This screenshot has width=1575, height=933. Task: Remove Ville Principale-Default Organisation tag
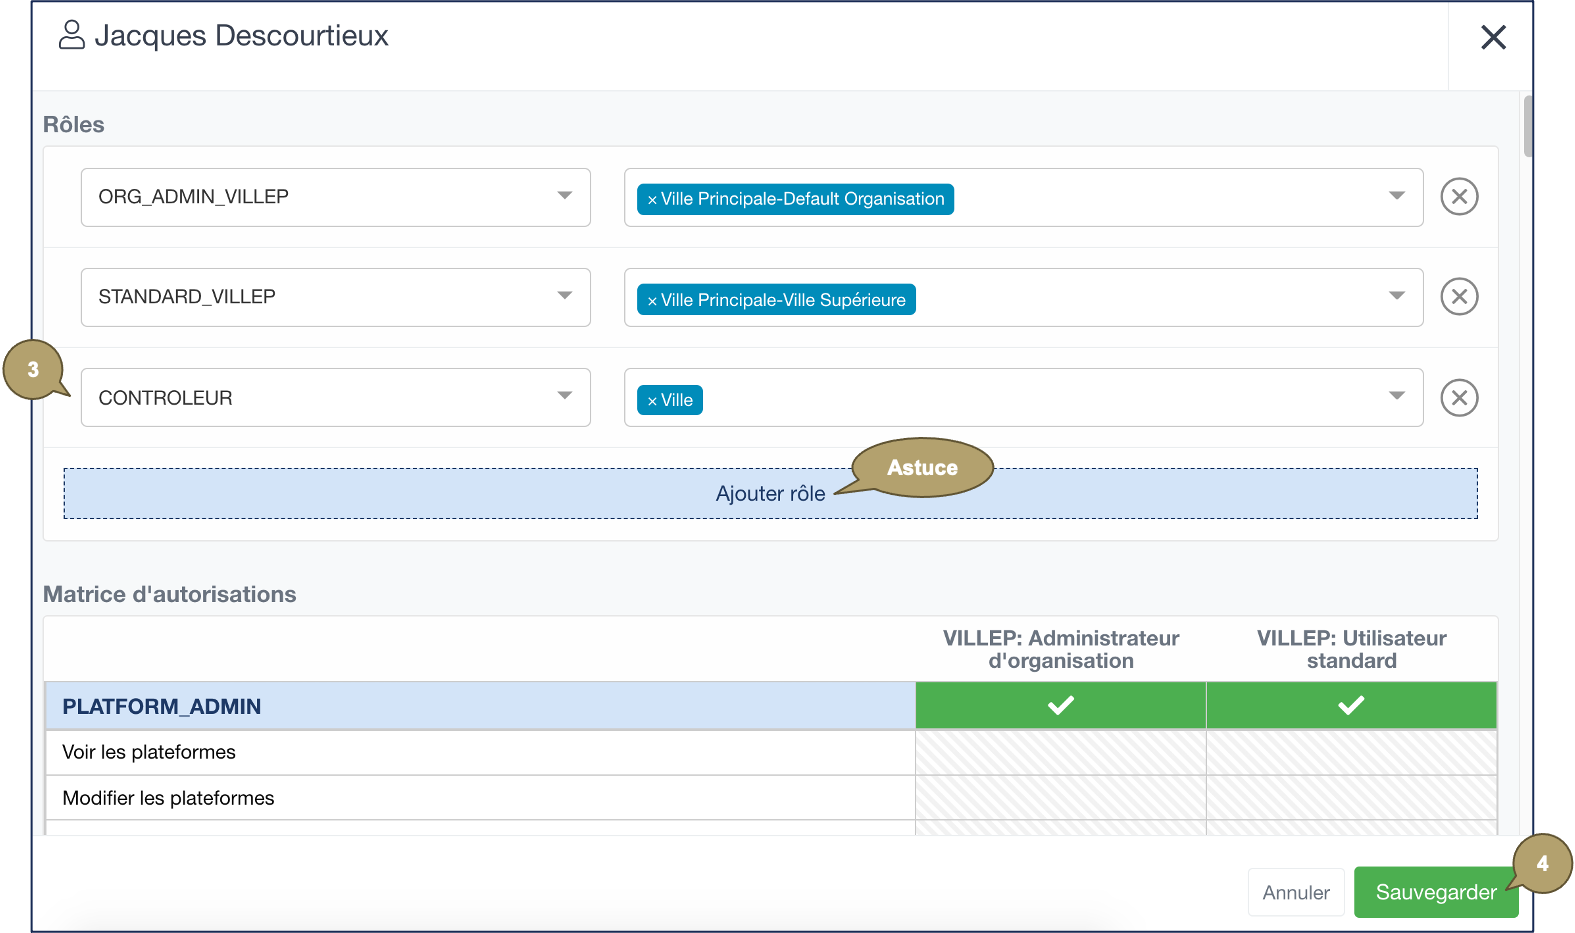coord(652,200)
